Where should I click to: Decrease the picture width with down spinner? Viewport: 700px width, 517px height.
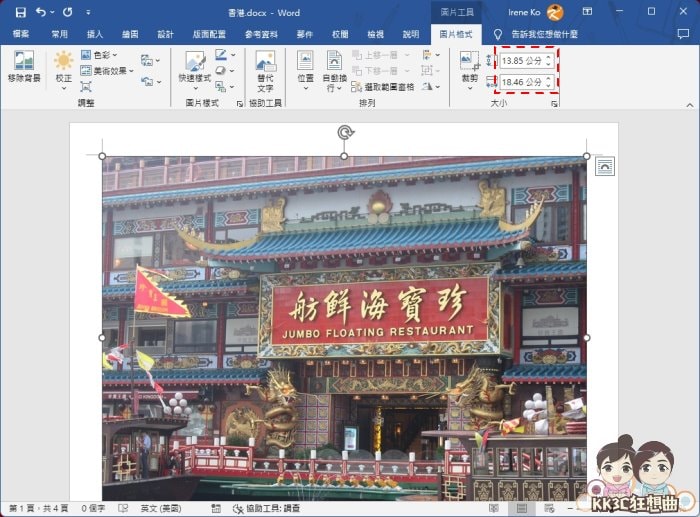(x=549, y=85)
